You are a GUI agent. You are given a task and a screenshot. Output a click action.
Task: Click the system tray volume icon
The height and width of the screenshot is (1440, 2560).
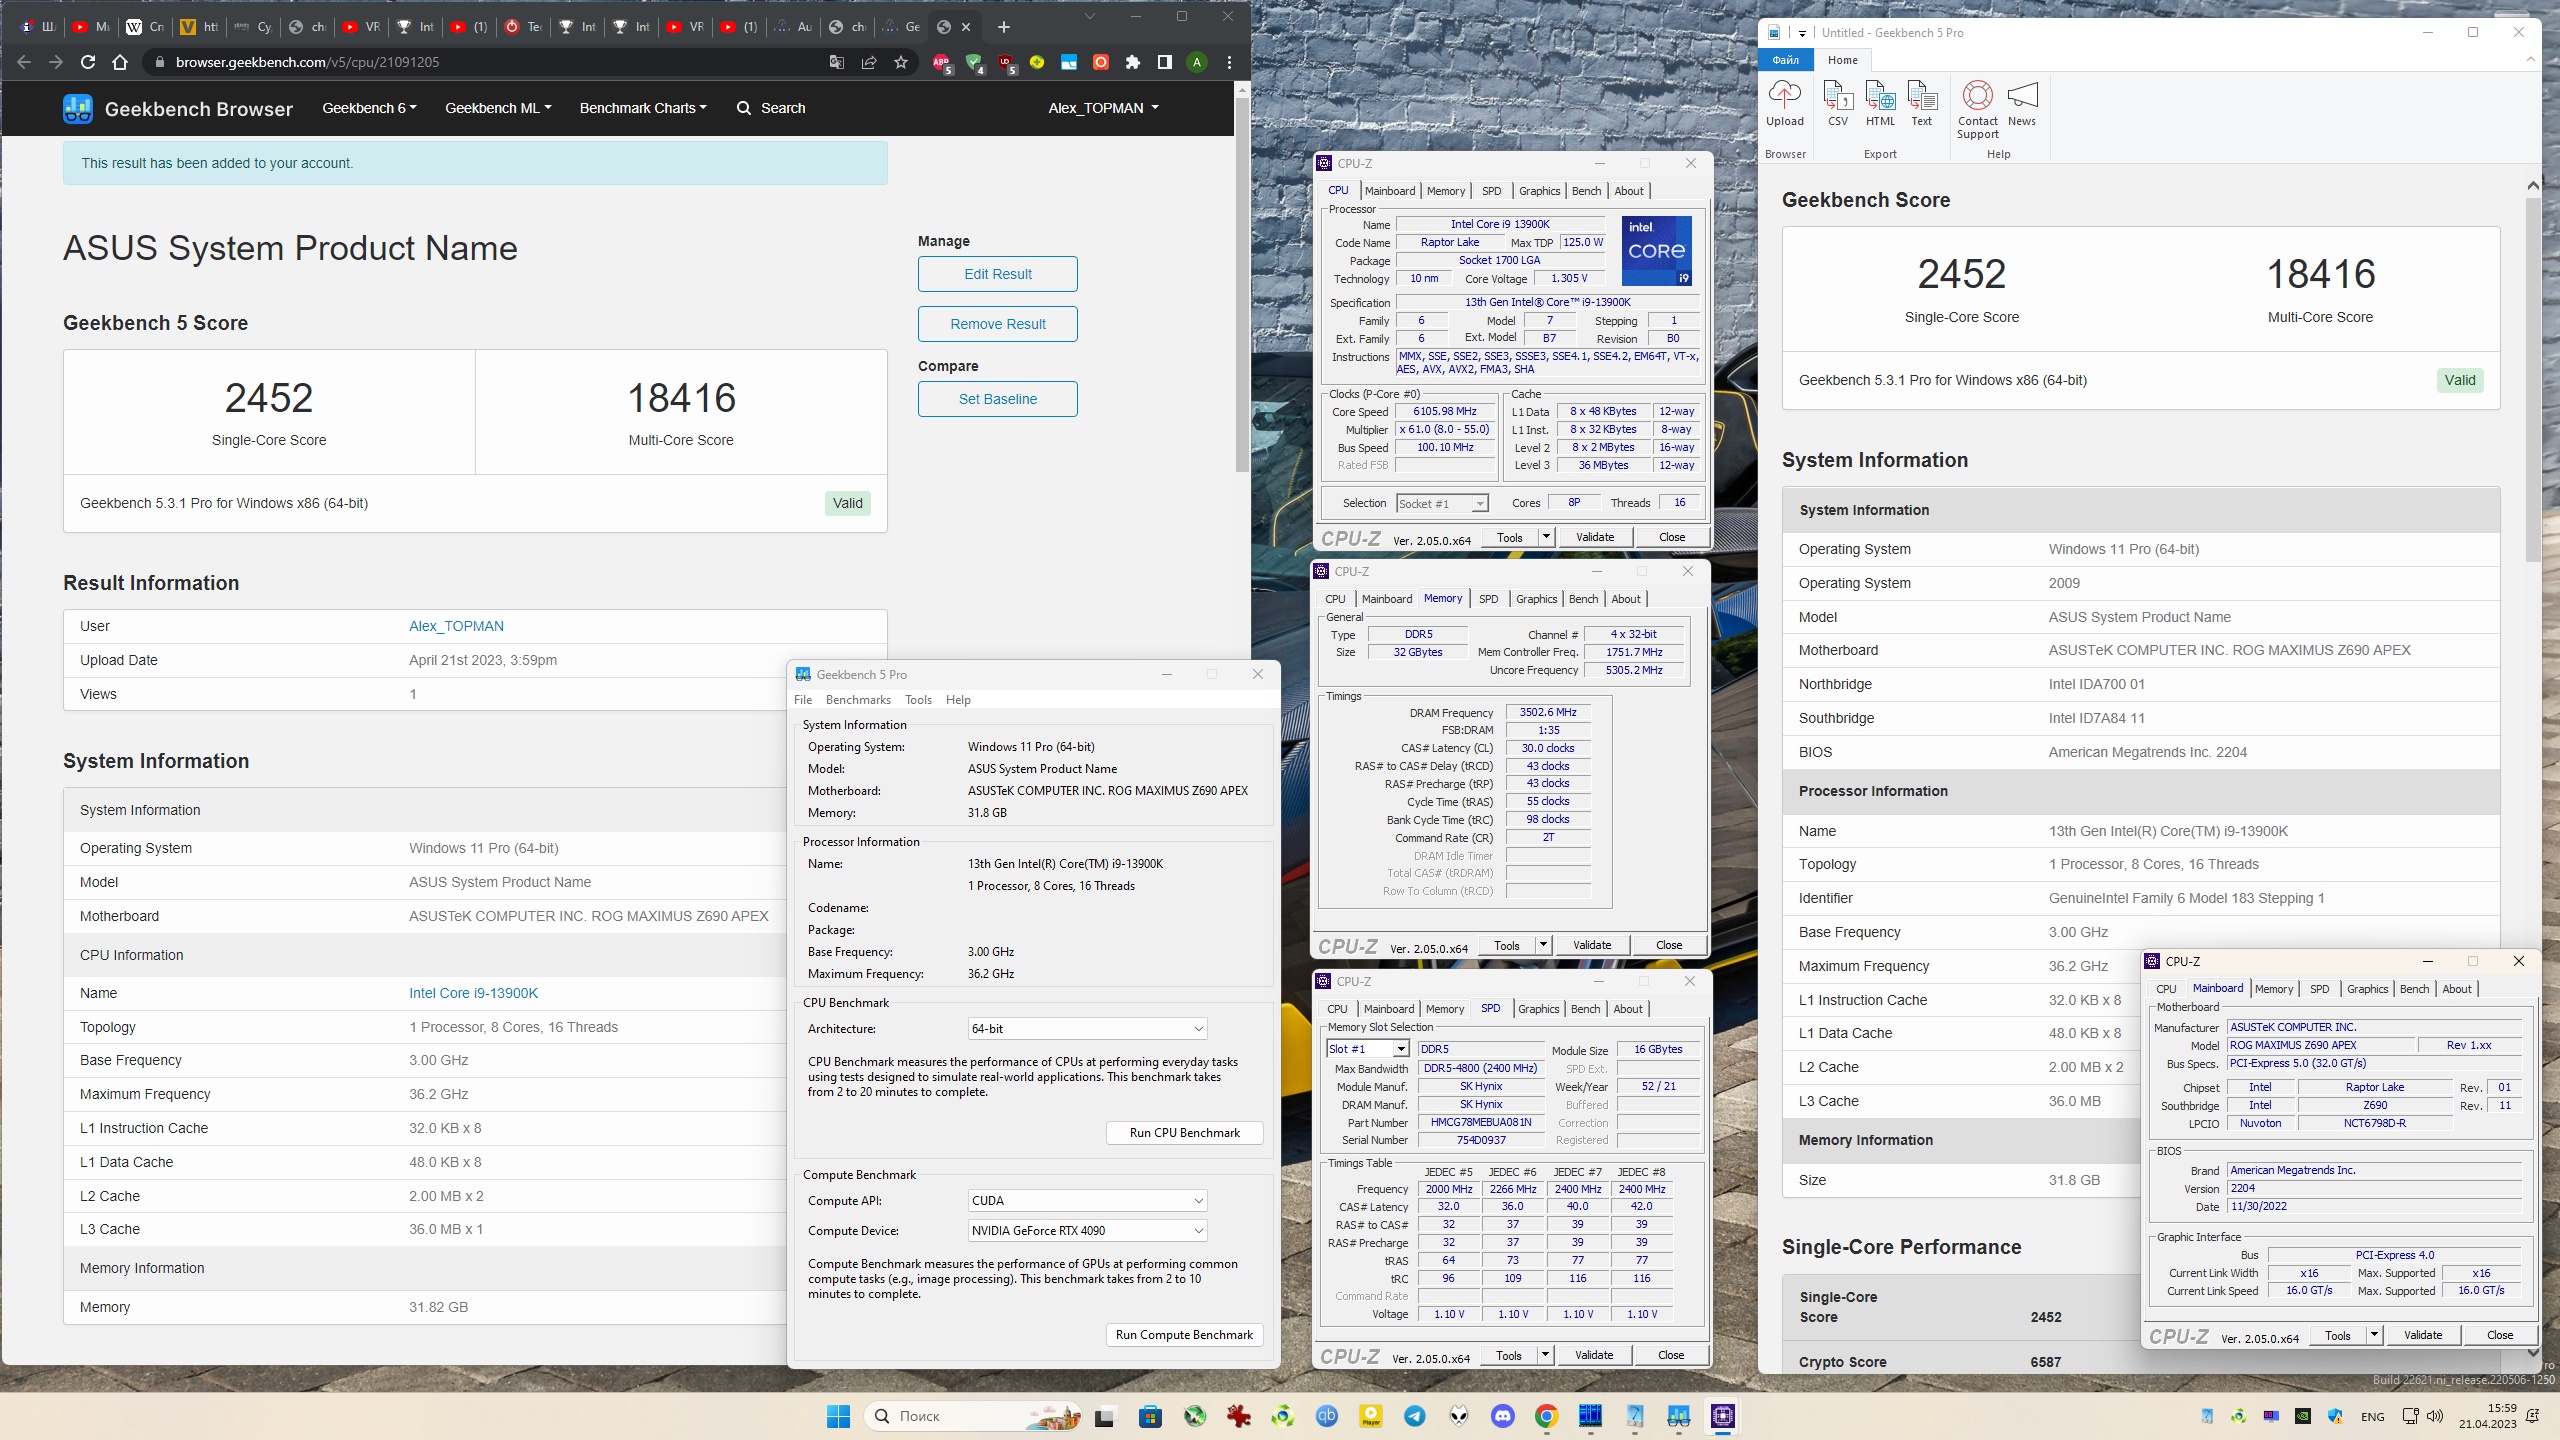pyautogui.click(x=2434, y=1416)
